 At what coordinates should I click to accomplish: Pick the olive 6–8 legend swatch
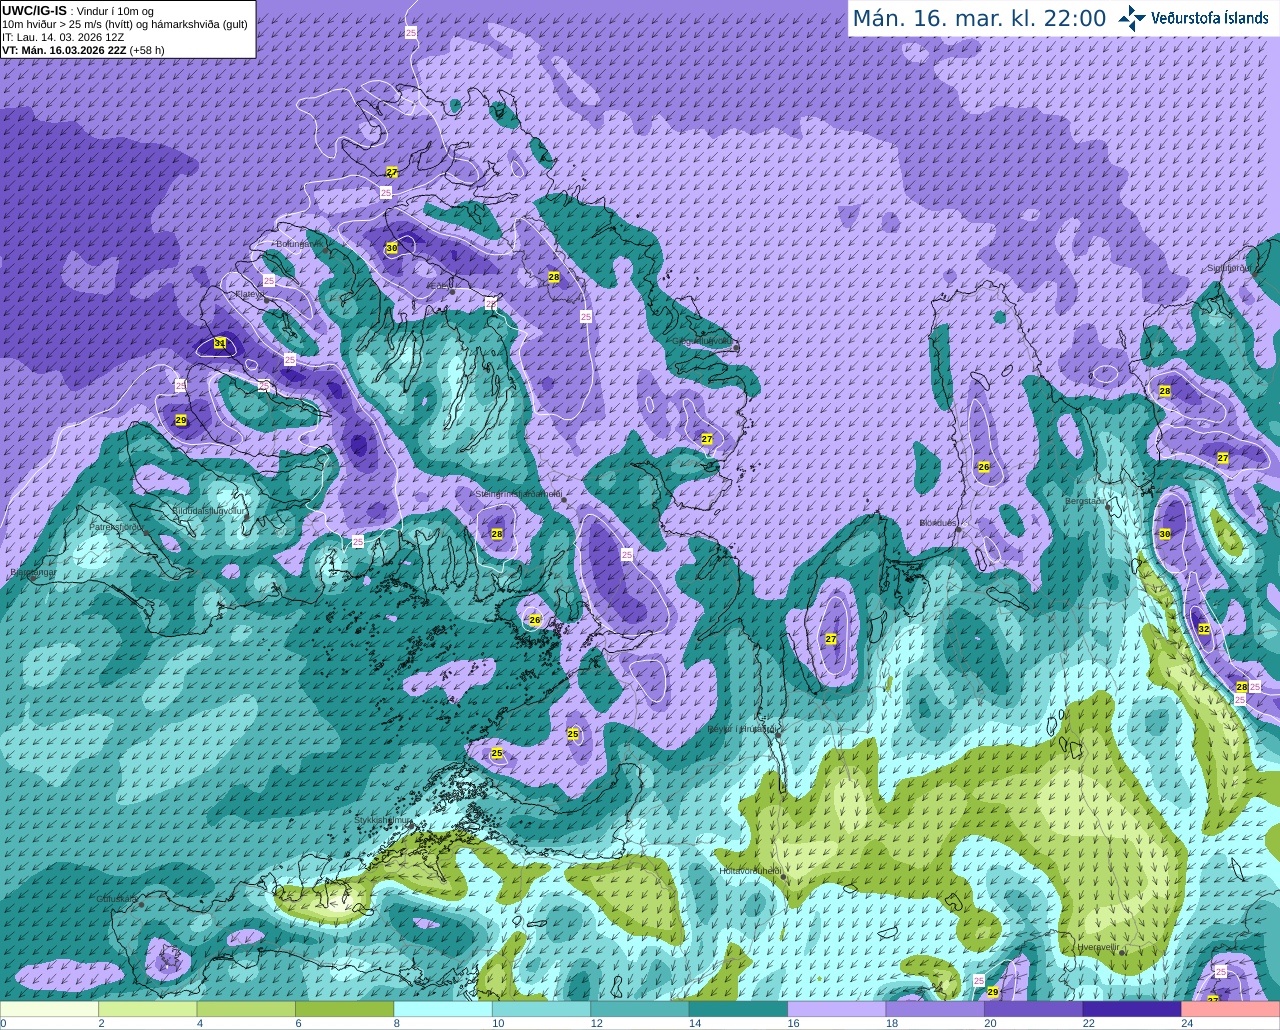tap(345, 1009)
